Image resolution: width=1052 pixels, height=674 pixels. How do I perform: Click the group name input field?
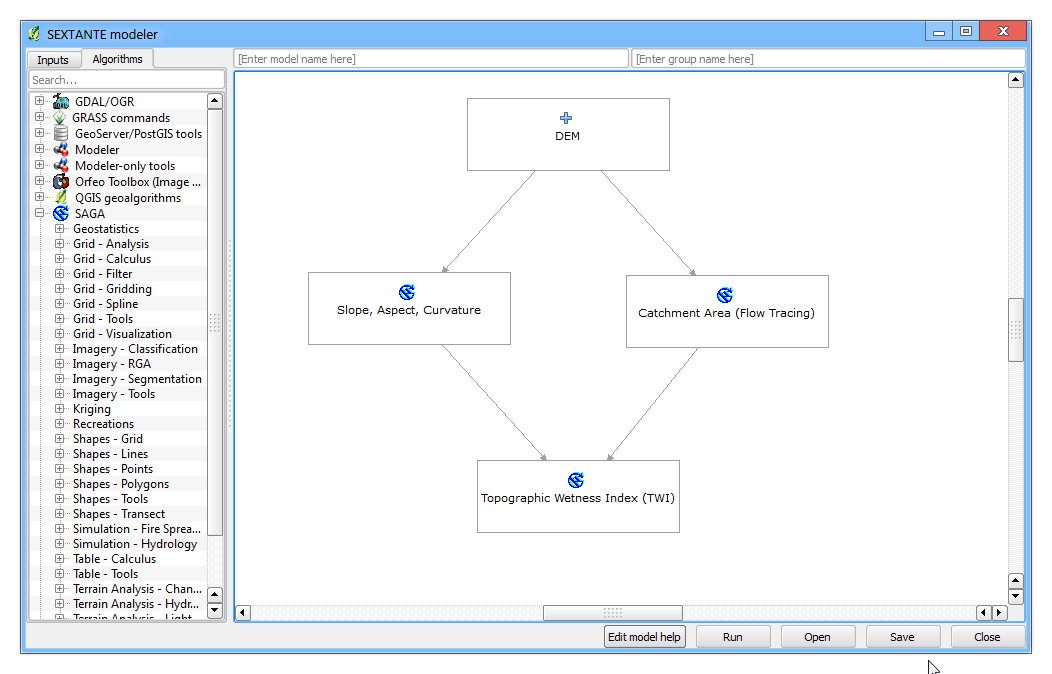828,59
